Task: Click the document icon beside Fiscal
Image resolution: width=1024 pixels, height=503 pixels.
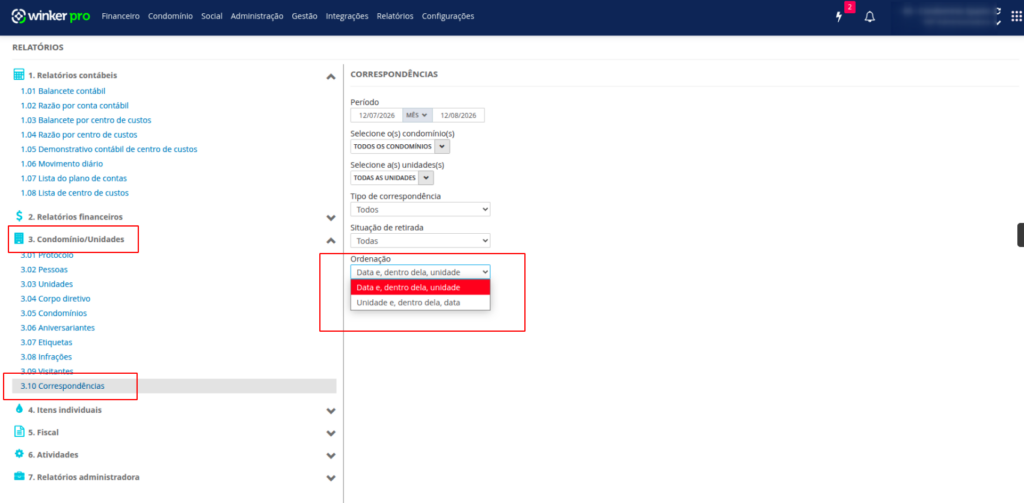Action: pos(19,432)
